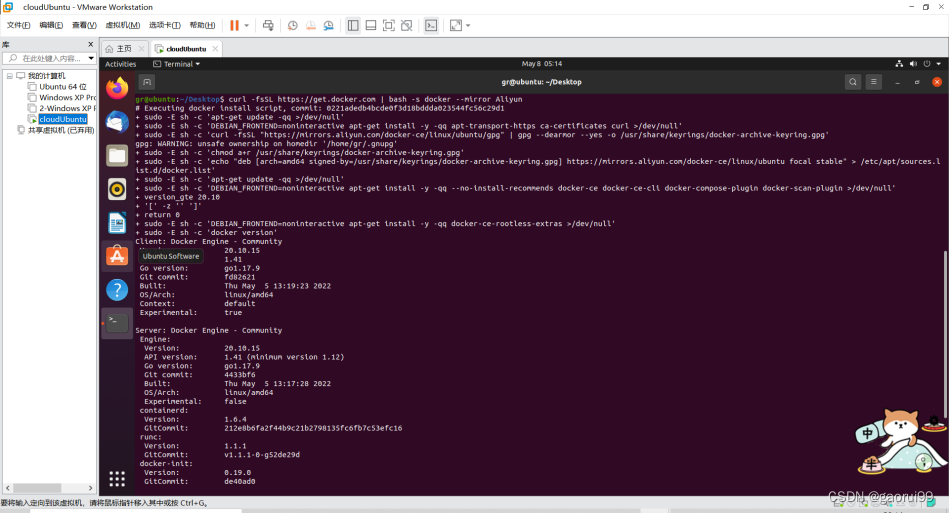Screen dimensions: 949x514
Task: Toggle Unity mode icon in VMware toolbar
Action: 407,25
